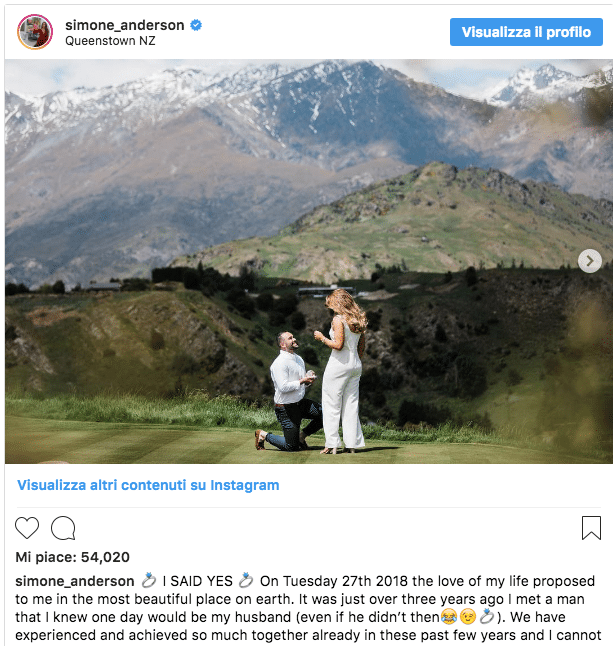Open Visualizza altri contenuti su Instagram link
The width and height of the screenshot is (613, 646).
tap(148, 485)
